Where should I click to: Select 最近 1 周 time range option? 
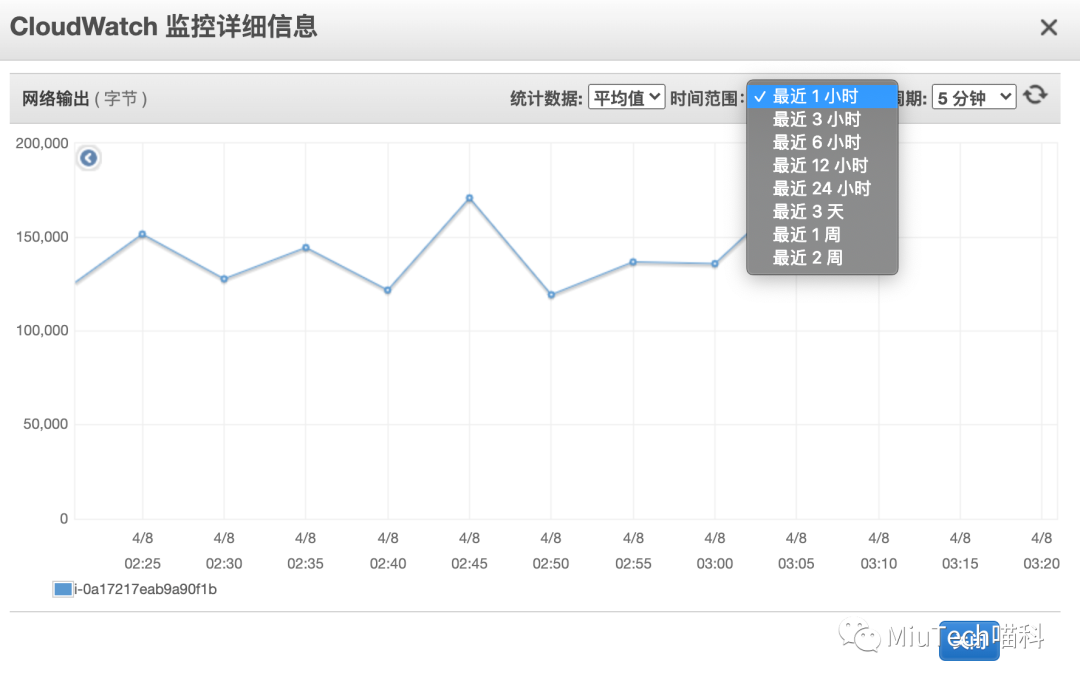(822, 235)
